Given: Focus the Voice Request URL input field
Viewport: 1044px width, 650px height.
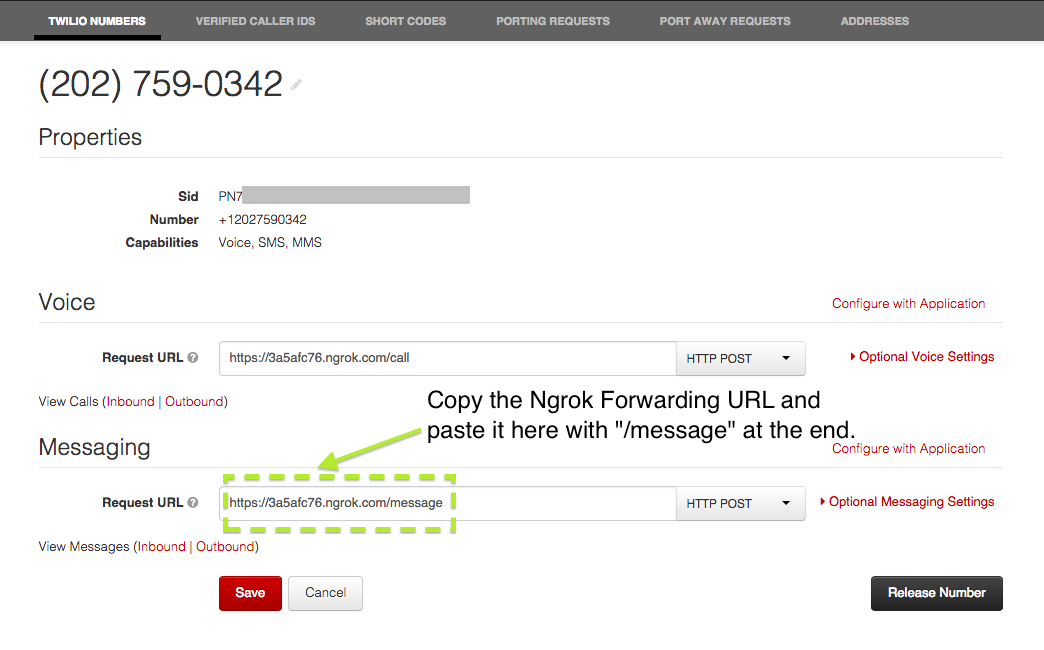Looking at the screenshot, I should pyautogui.click(x=448, y=358).
